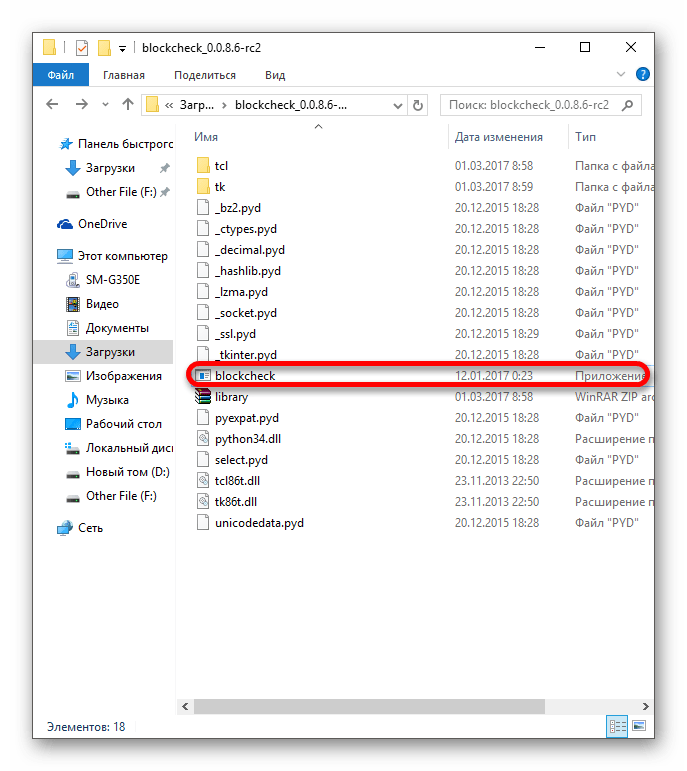Viewport: 687px width, 771px height.
Task: Open the address bar history dropdown
Action: pyautogui.click(x=398, y=105)
